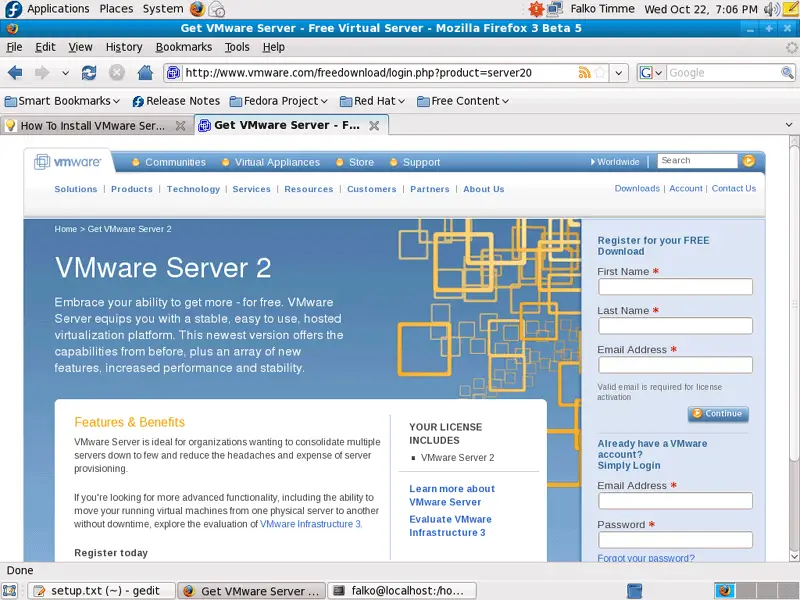800x600 pixels.
Task: Click the registration Email Address field
Action: click(676, 365)
